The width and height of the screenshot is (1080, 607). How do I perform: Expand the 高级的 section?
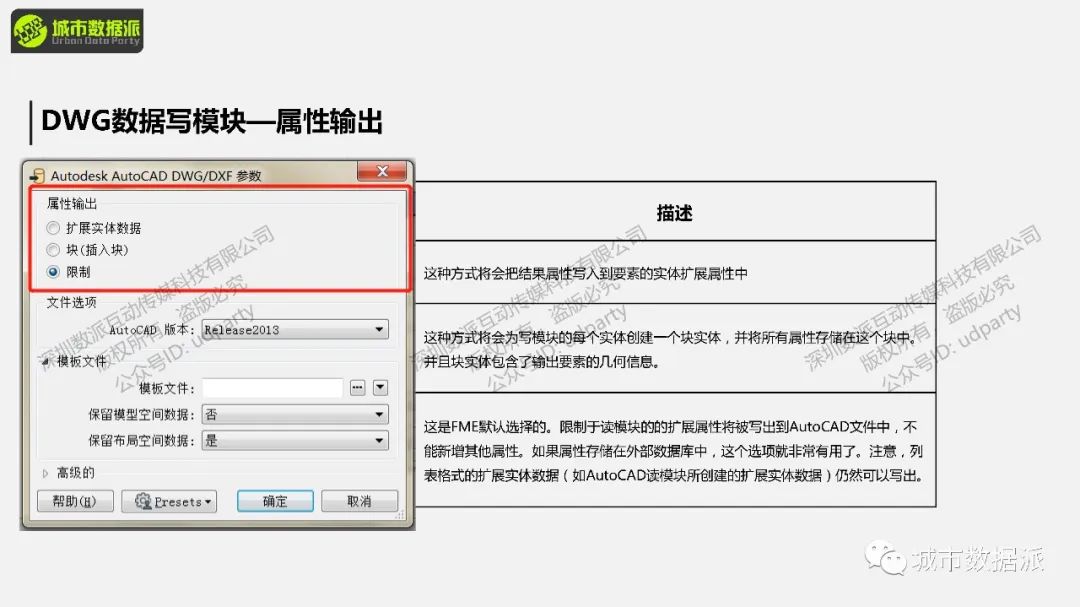click(x=45, y=473)
